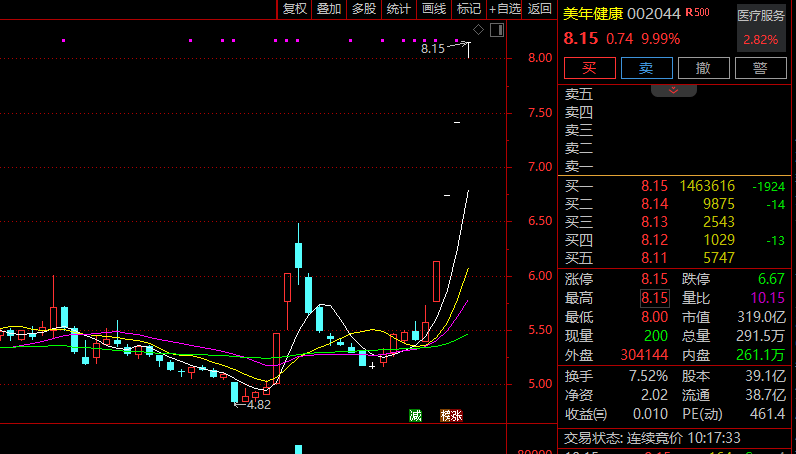Image resolution: width=796 pixels, height=454 pixels.
Task: Select the 画线 drawing tool
Action: [x=434, y=9]
